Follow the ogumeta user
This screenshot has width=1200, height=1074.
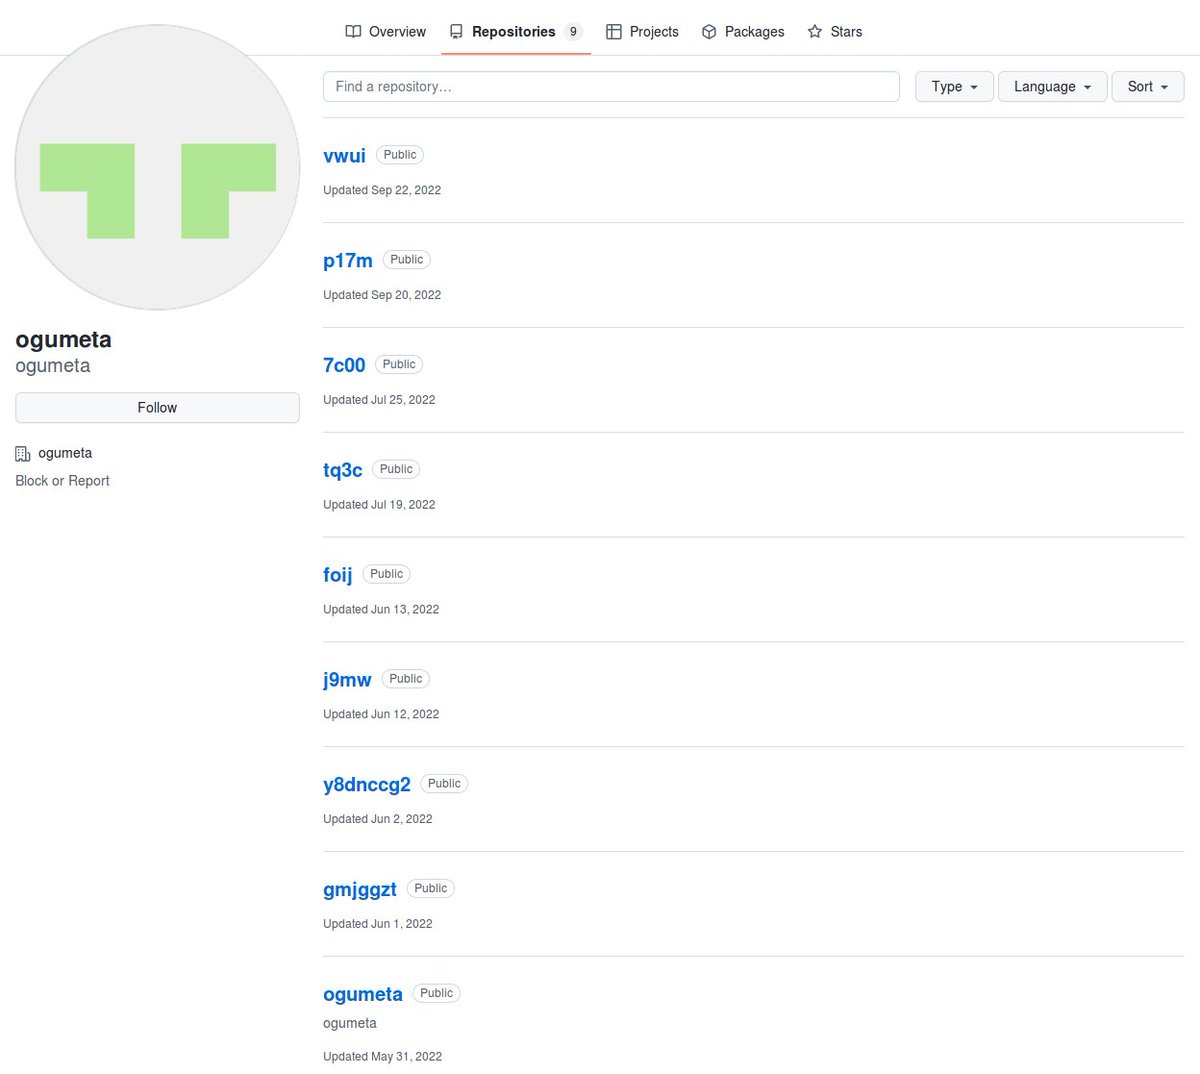[157, 408]
